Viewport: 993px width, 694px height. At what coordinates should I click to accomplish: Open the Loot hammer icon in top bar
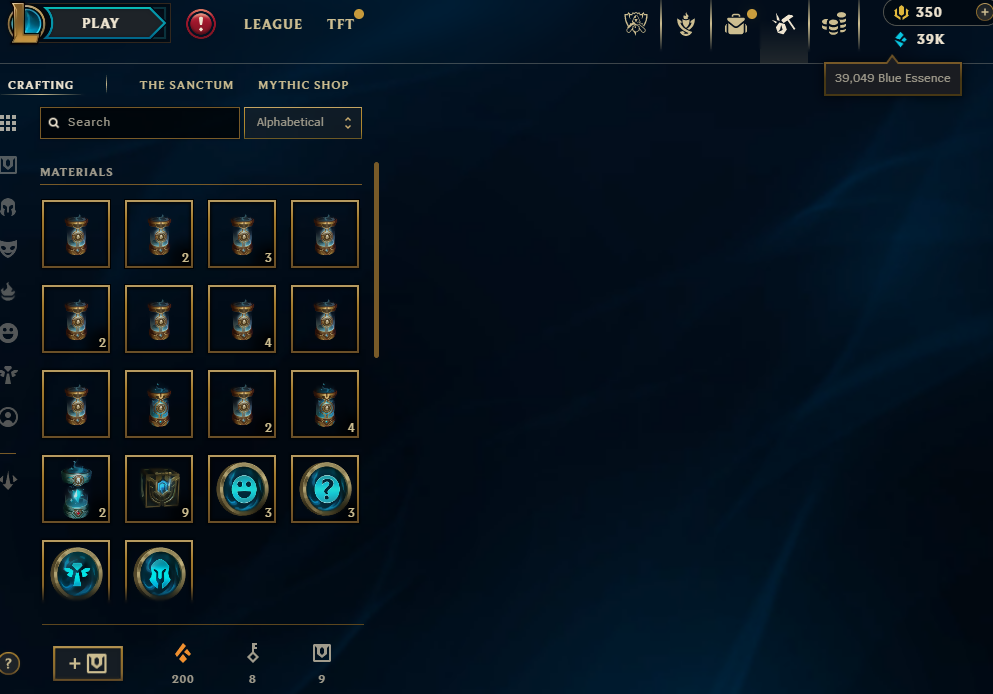click(x=784, y=24)
